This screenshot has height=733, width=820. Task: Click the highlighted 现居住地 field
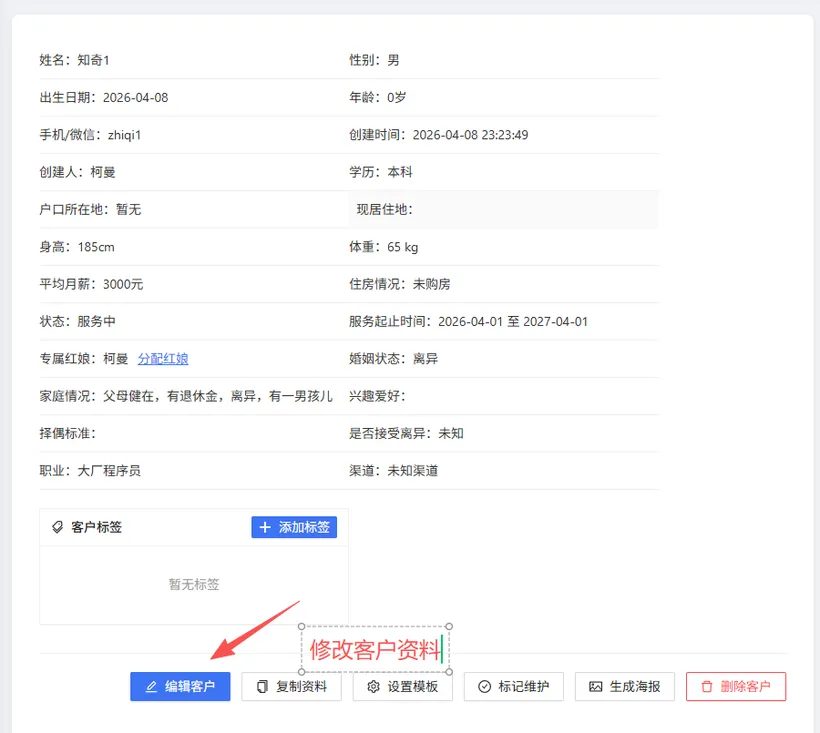(503, 210)
